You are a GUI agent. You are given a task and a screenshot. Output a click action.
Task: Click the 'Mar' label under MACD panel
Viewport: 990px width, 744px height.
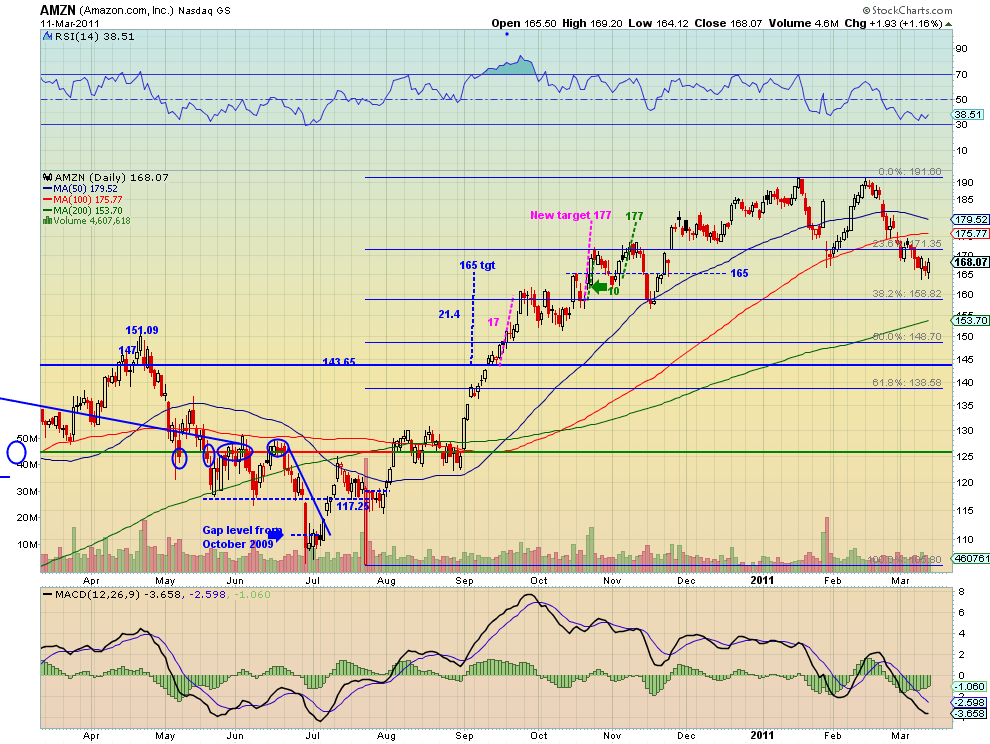click(x=900, y=736)
